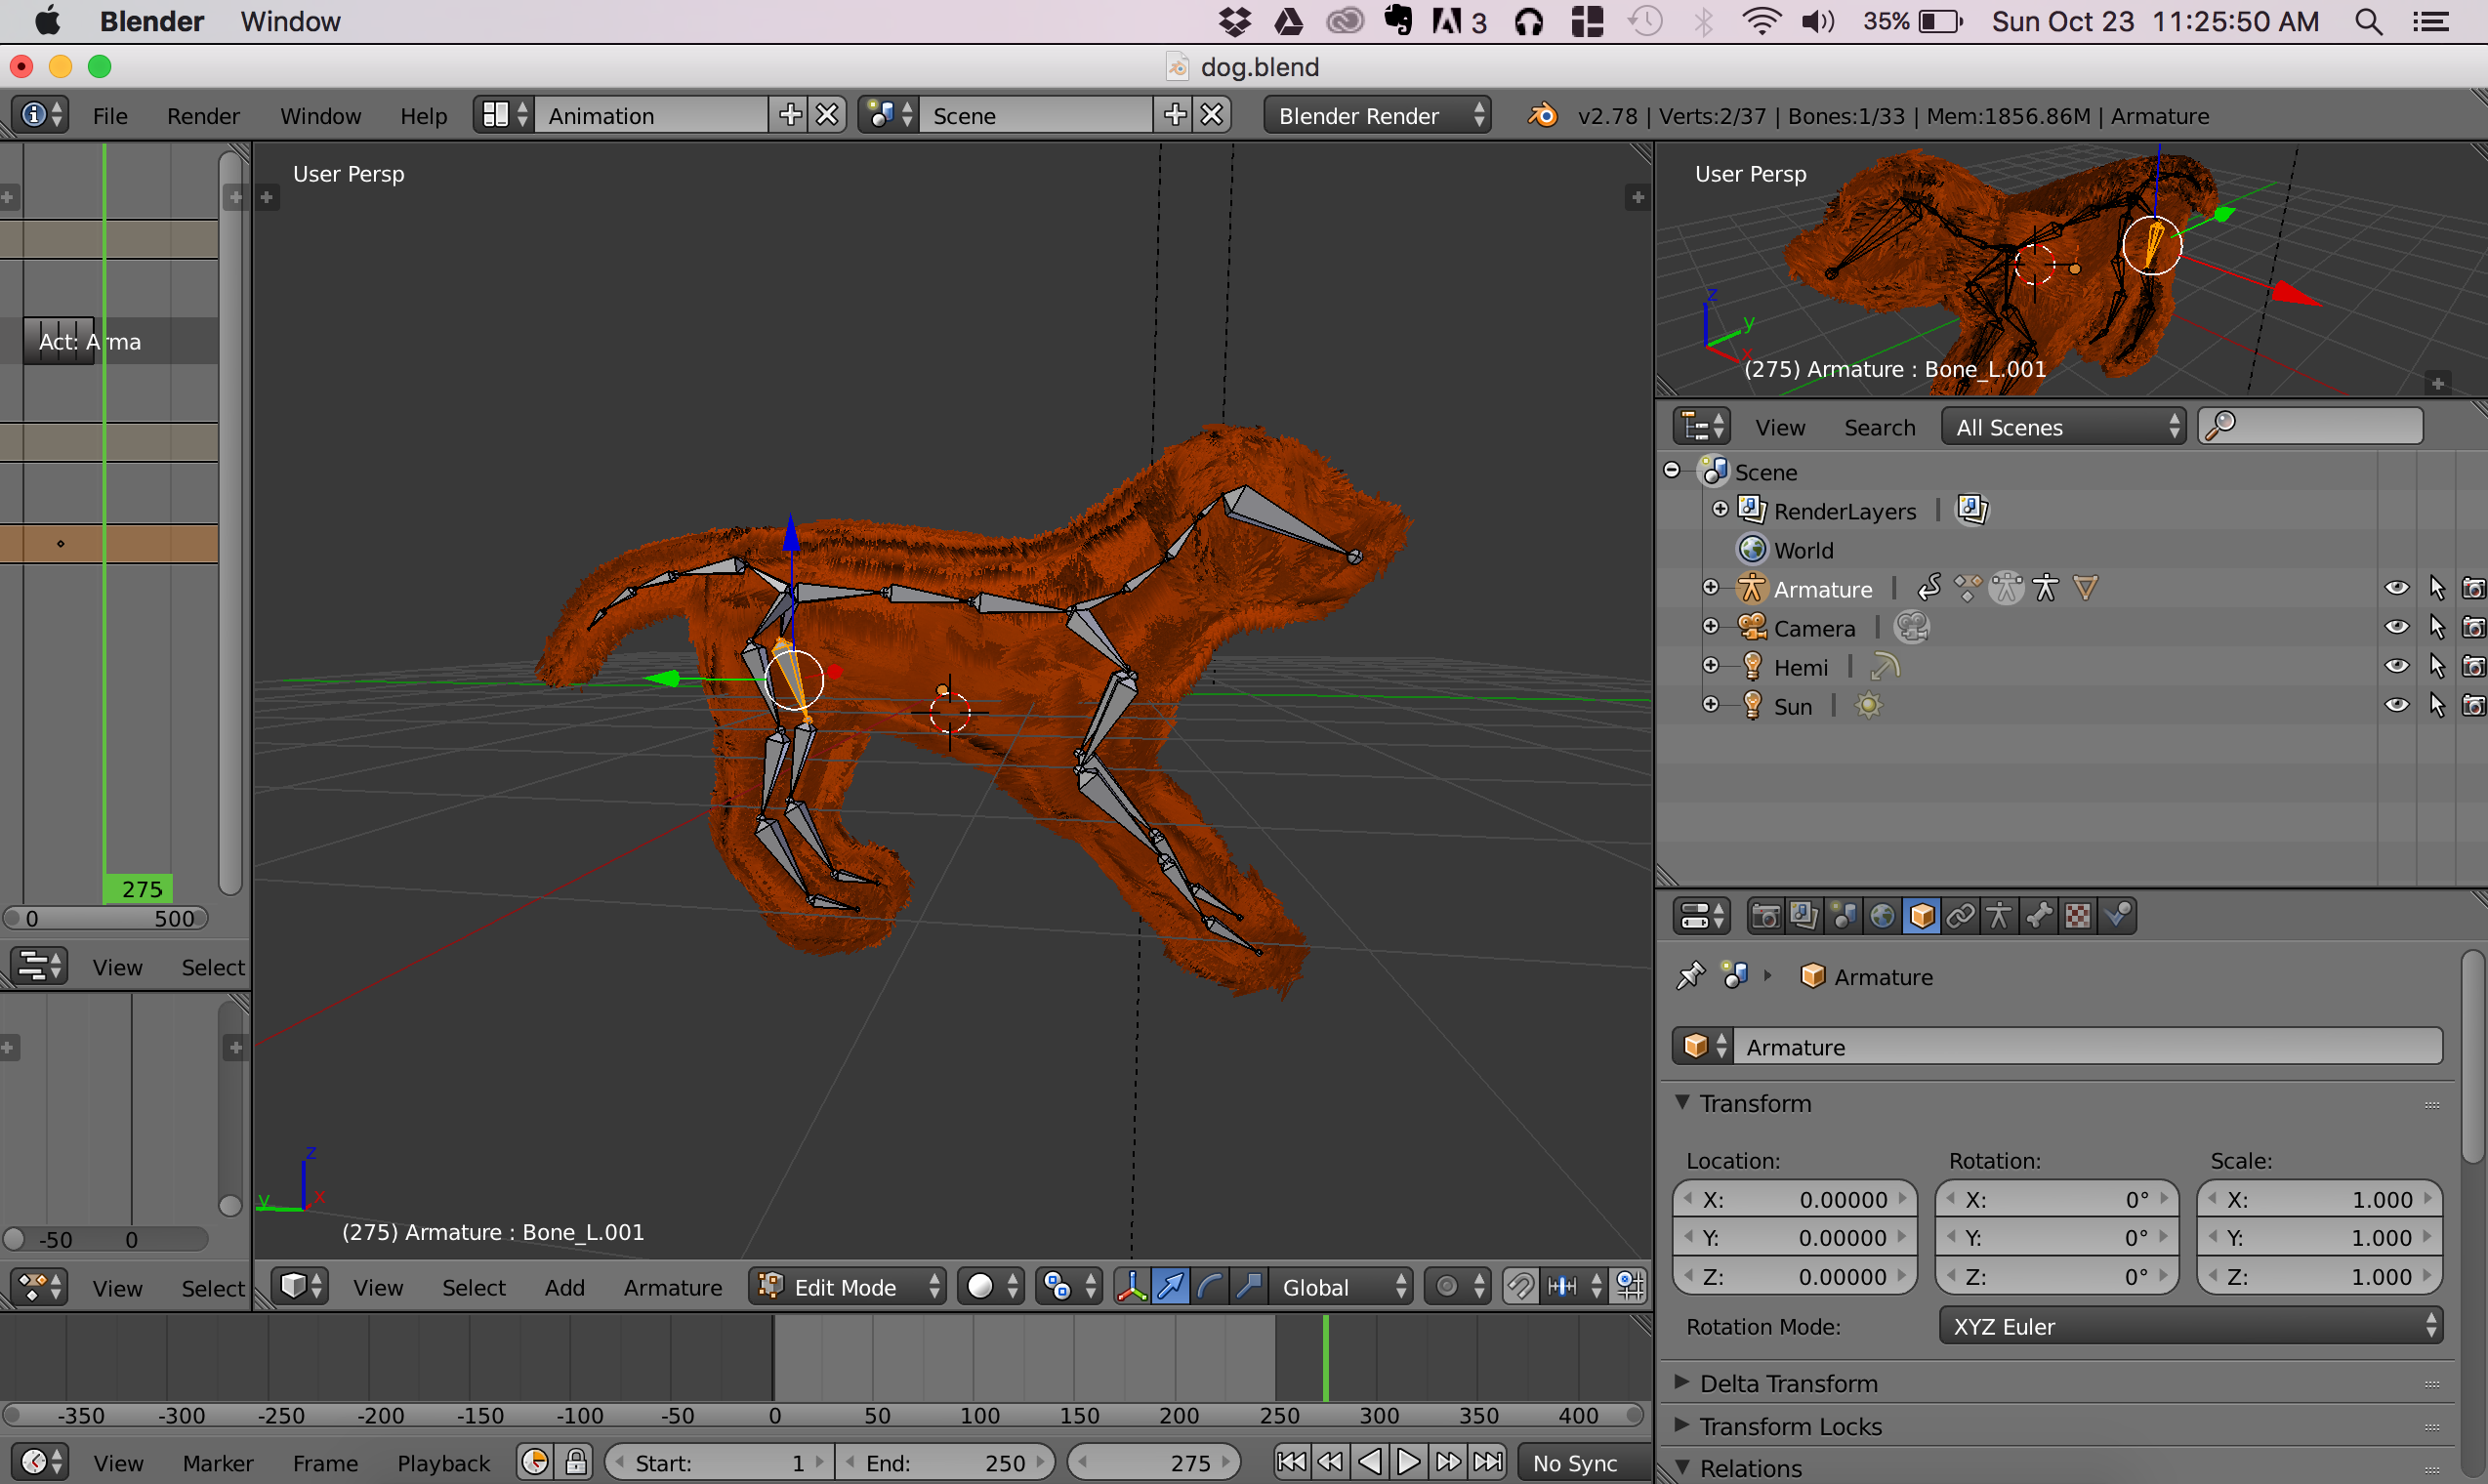
Task: Expand the Delta Transform panel
Action: tap(1788, 1384)
